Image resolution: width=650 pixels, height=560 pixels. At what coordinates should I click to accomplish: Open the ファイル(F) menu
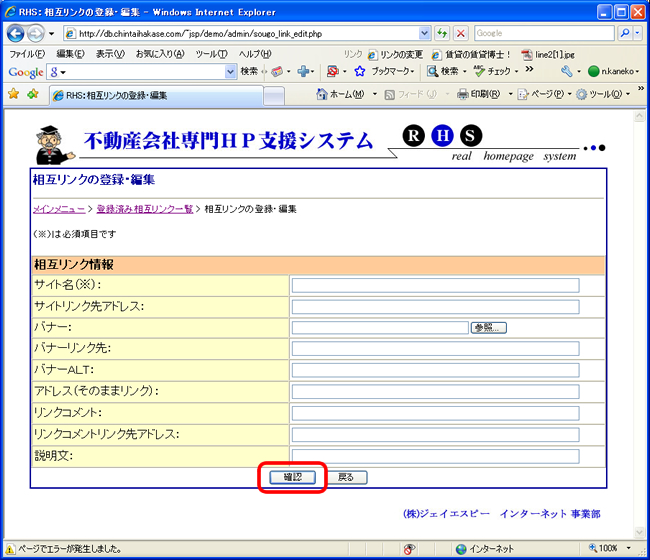tap(26, 53)
